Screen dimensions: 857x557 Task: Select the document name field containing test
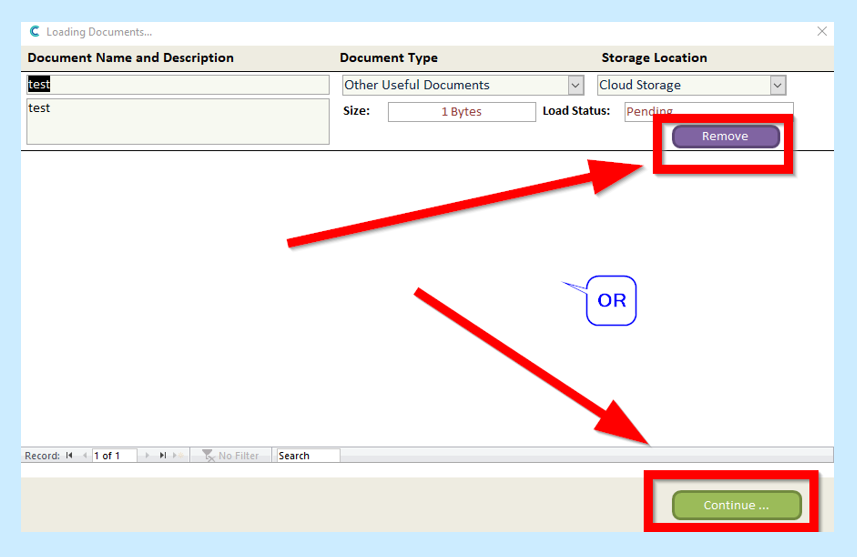coord(178,85)
